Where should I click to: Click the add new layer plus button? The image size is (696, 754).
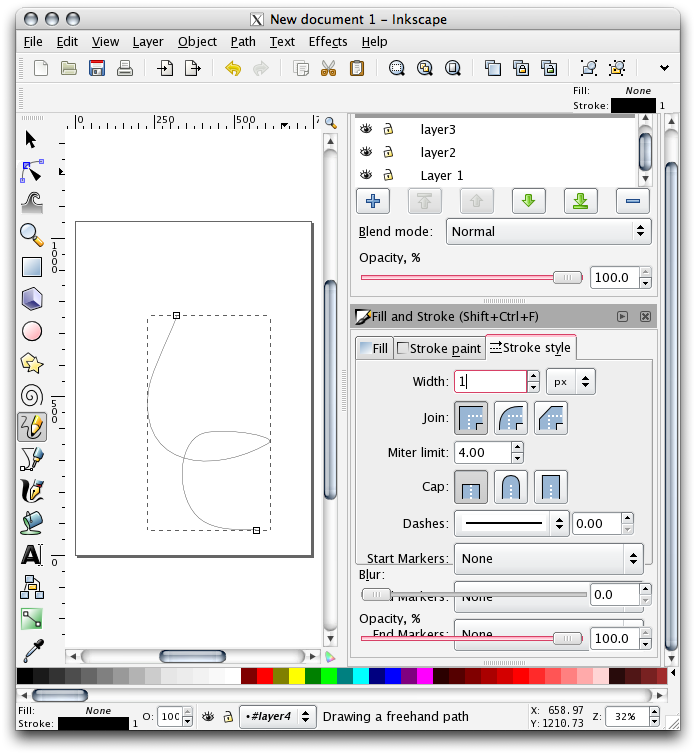[373, 201]
